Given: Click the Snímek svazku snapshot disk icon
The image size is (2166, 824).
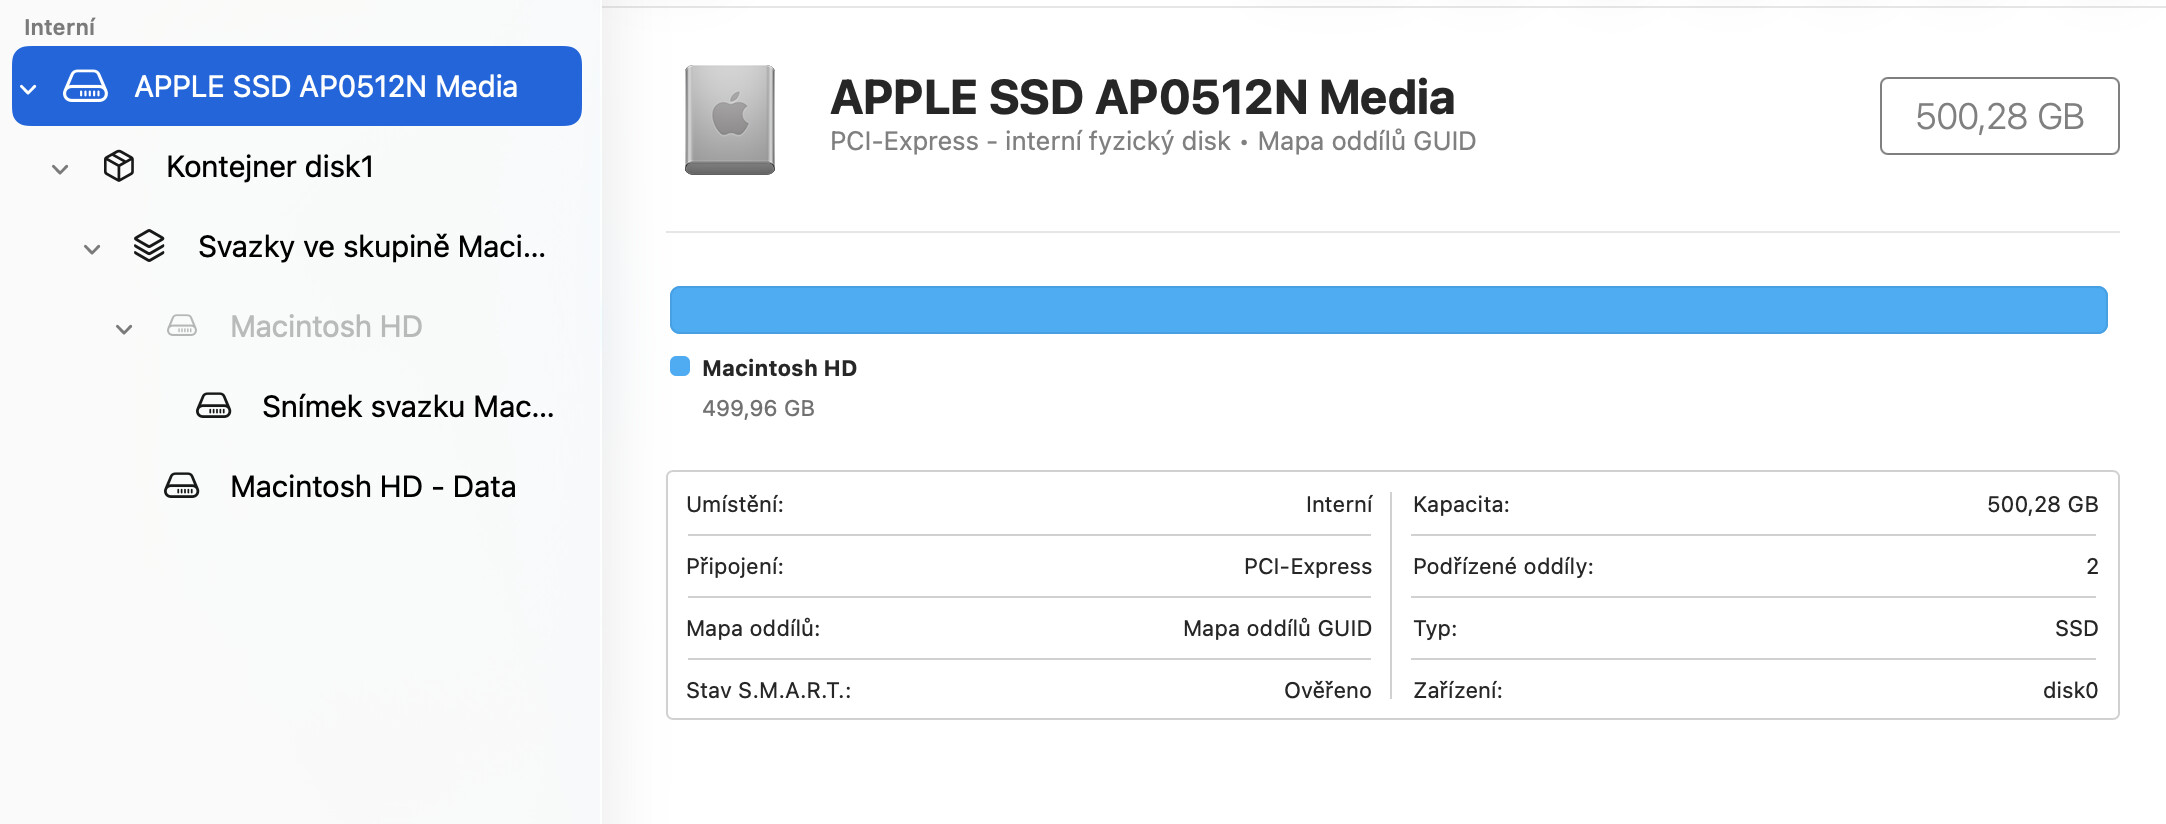Looking at the screenshot, I should (x=214, y=406).
